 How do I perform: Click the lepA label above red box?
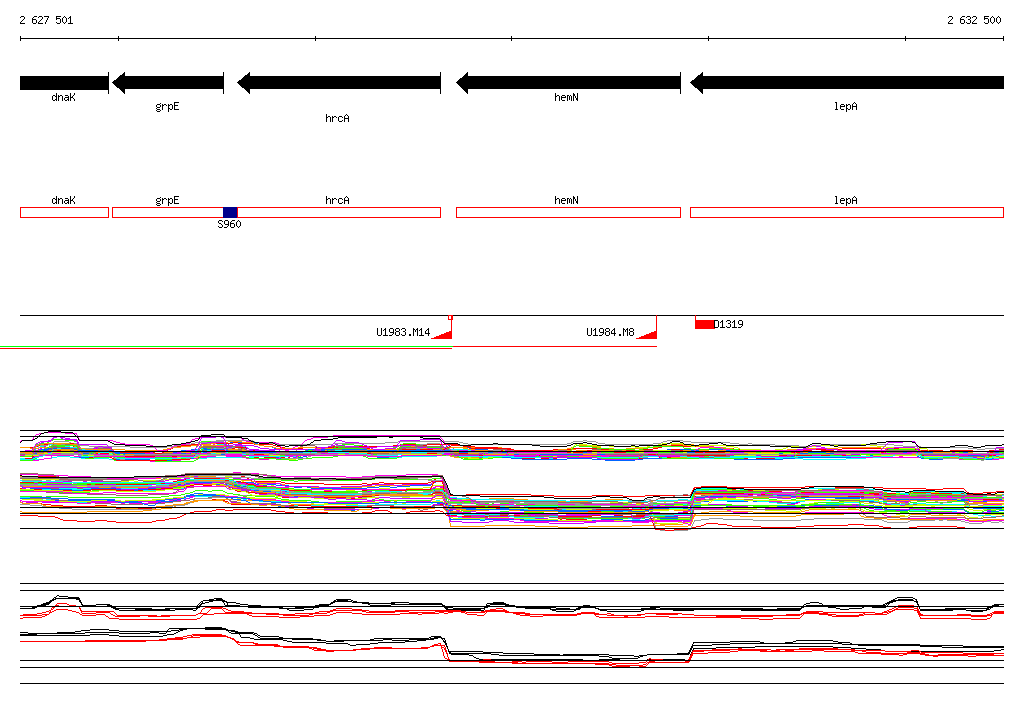(x=845, y=201)
